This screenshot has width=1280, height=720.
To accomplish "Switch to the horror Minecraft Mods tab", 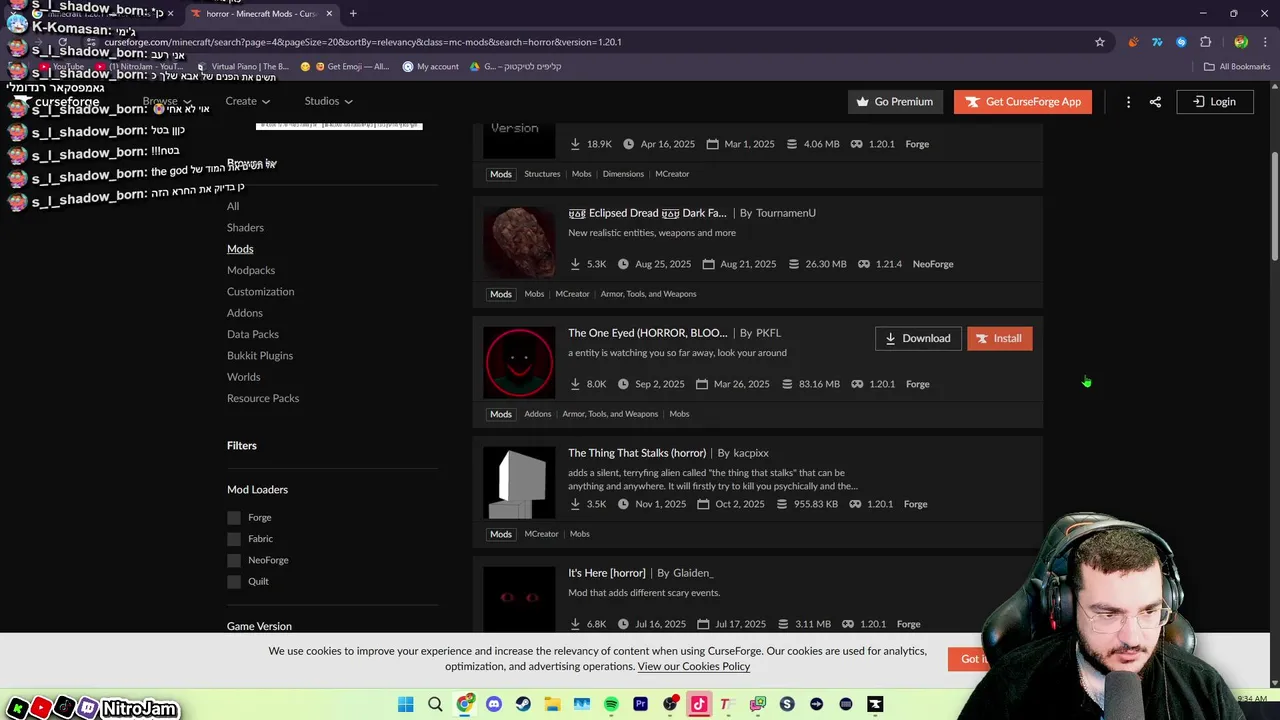I will click(x=260, y=13).
